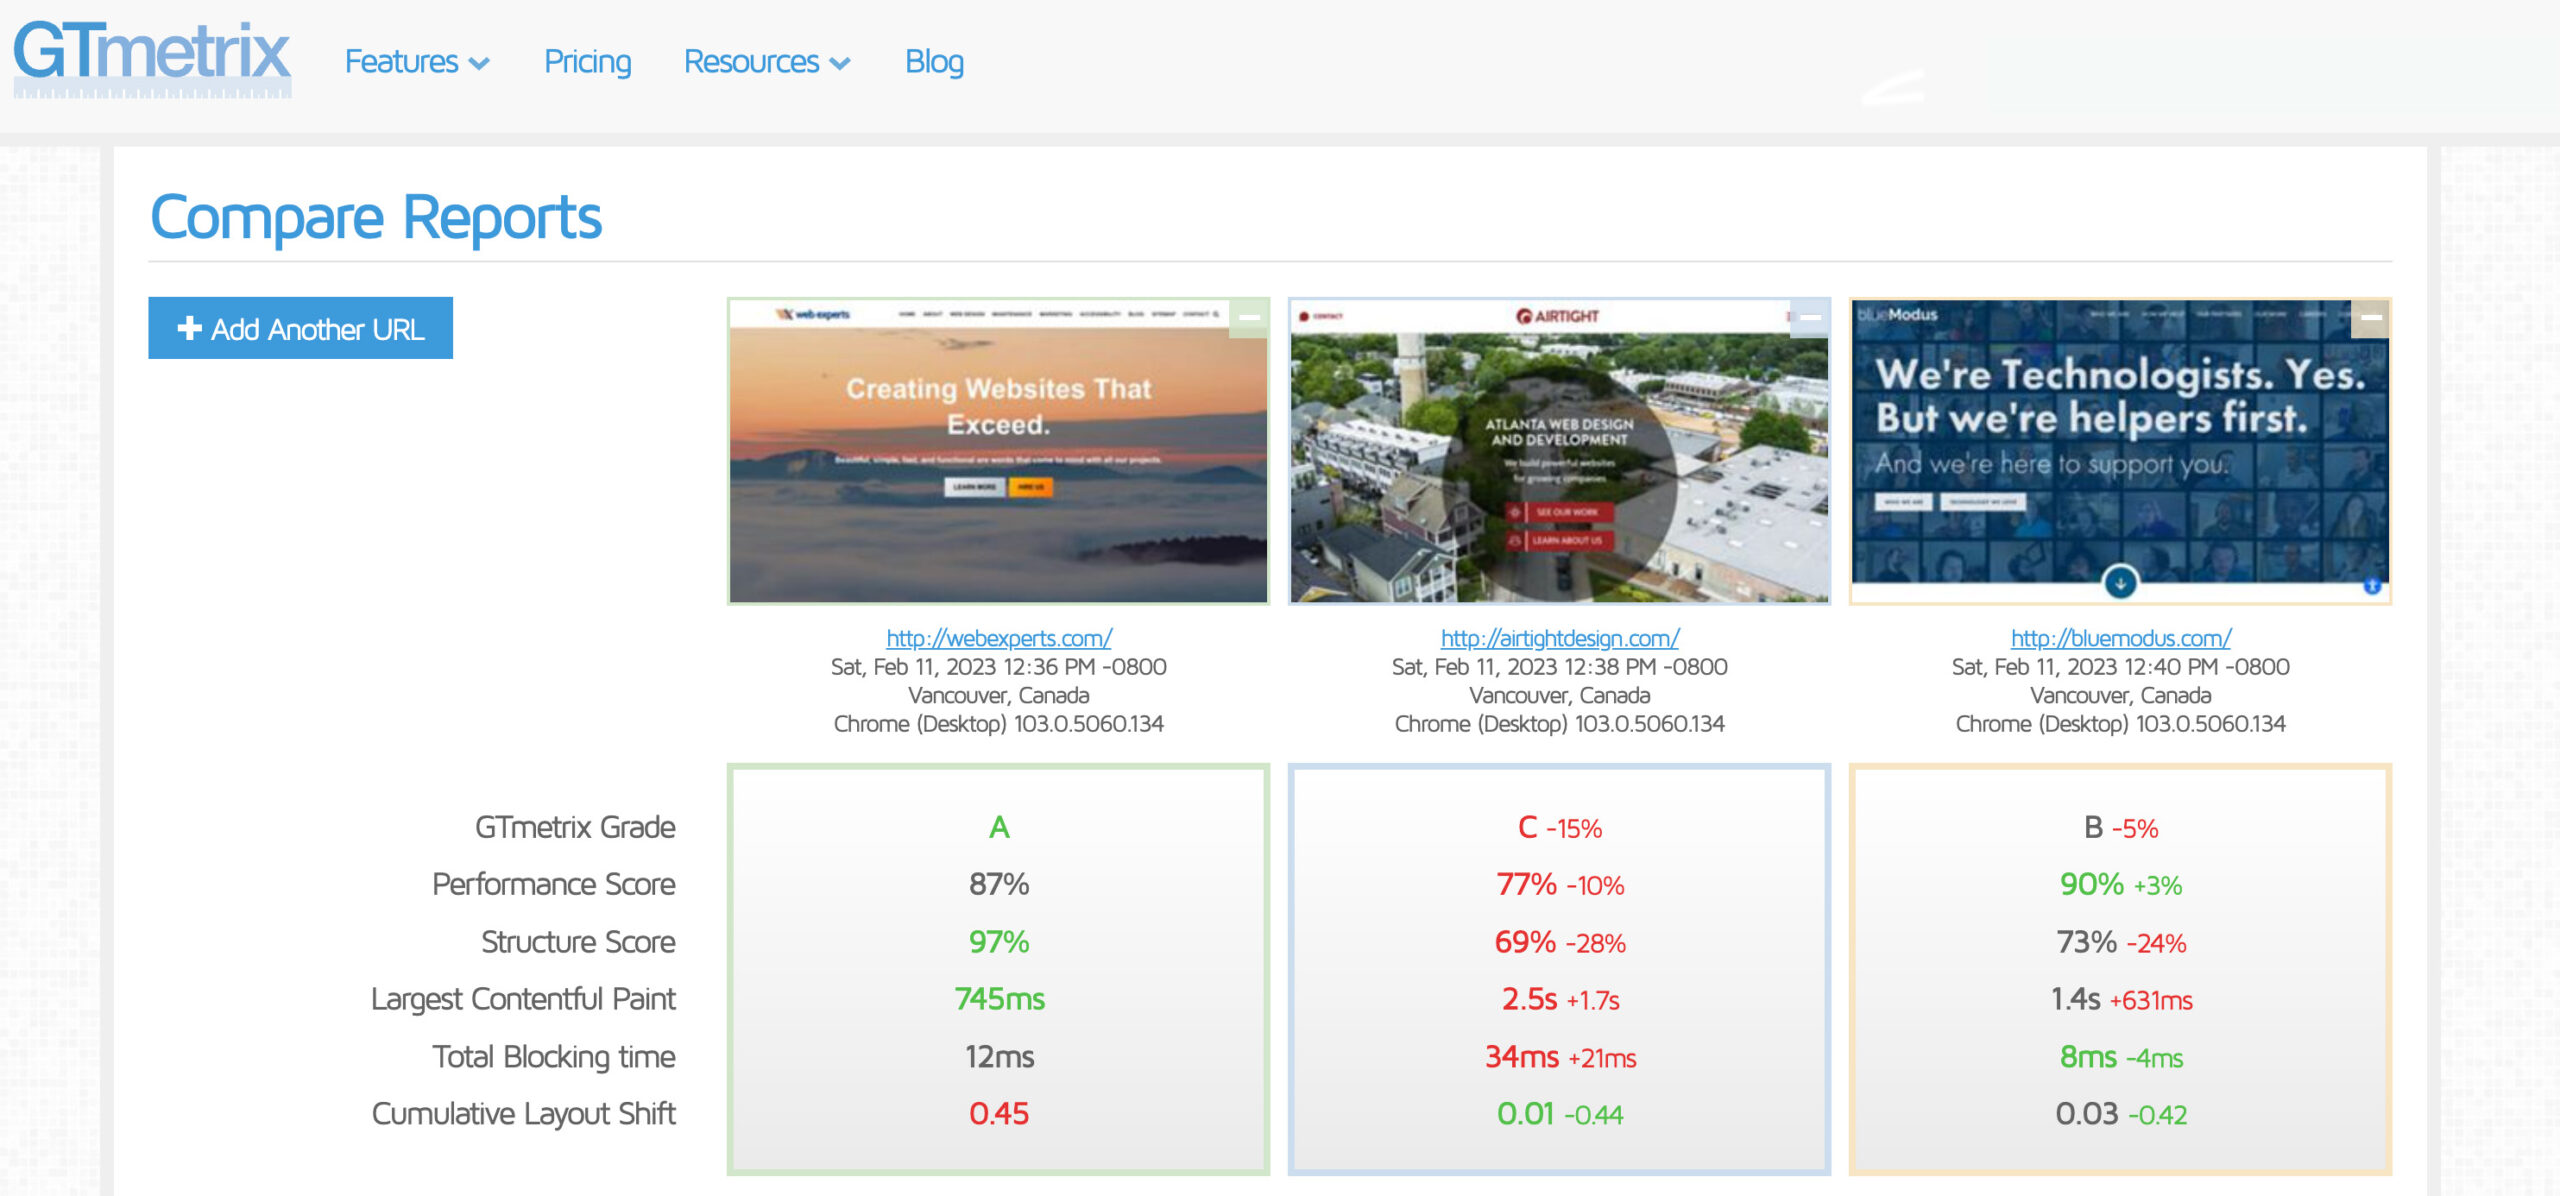2560x1196 pixels.
Task: Remove the airtightdesign.com report with minus icon
Action: click(1810, 318)
